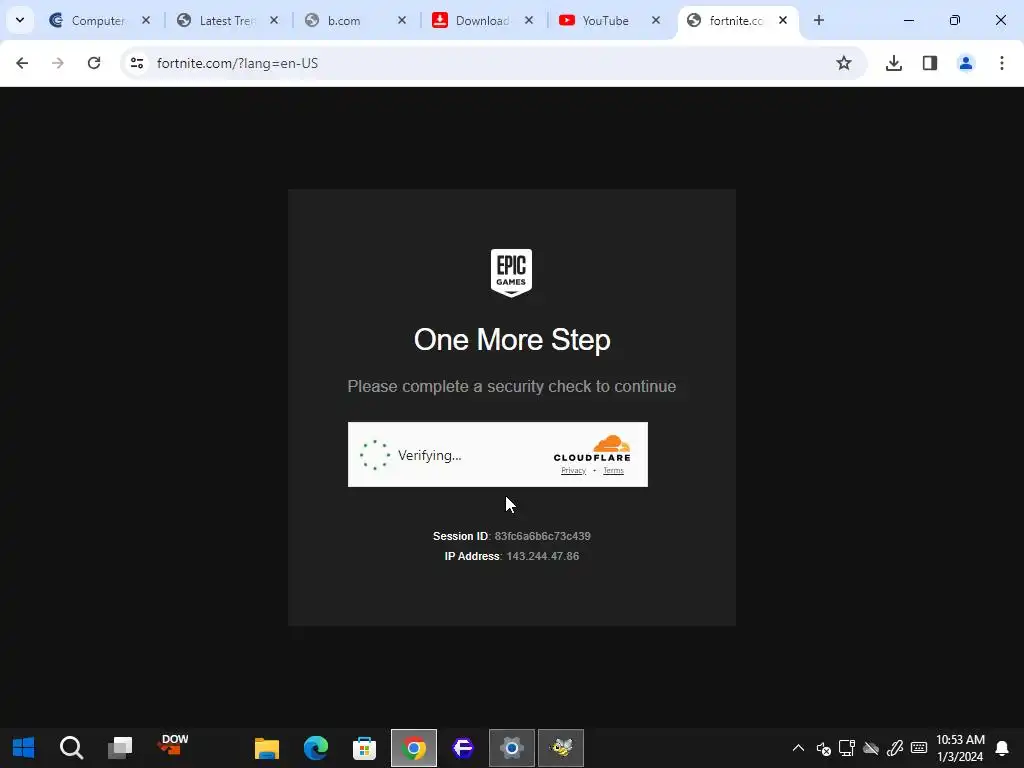This screenshot has height=768, width=1024.
Task: Bookmark this page with star icon
Action: click(x=844, y=63)
